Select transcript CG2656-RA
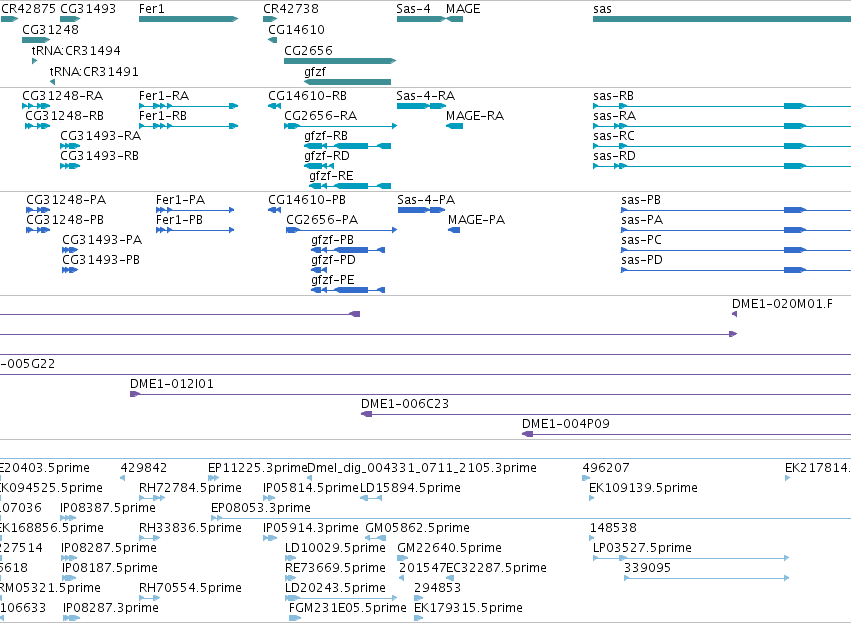The width and height of the screenshot is (851, 623). coord(340,126)
